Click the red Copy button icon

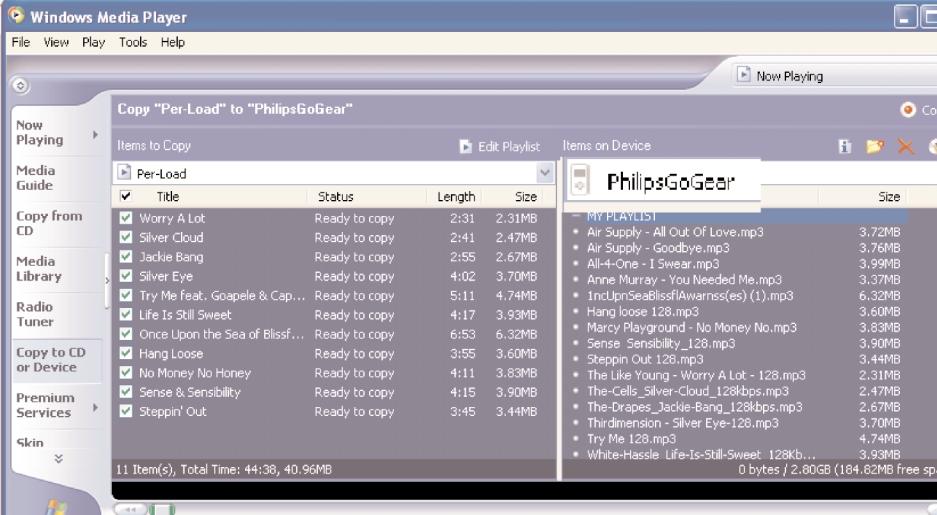point(908,110)
